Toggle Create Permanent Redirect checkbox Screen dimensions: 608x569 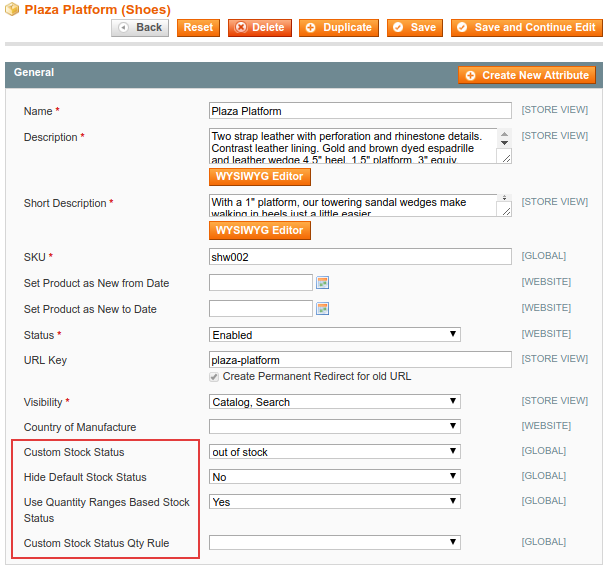pyautogui.click(x=215, y=377)
